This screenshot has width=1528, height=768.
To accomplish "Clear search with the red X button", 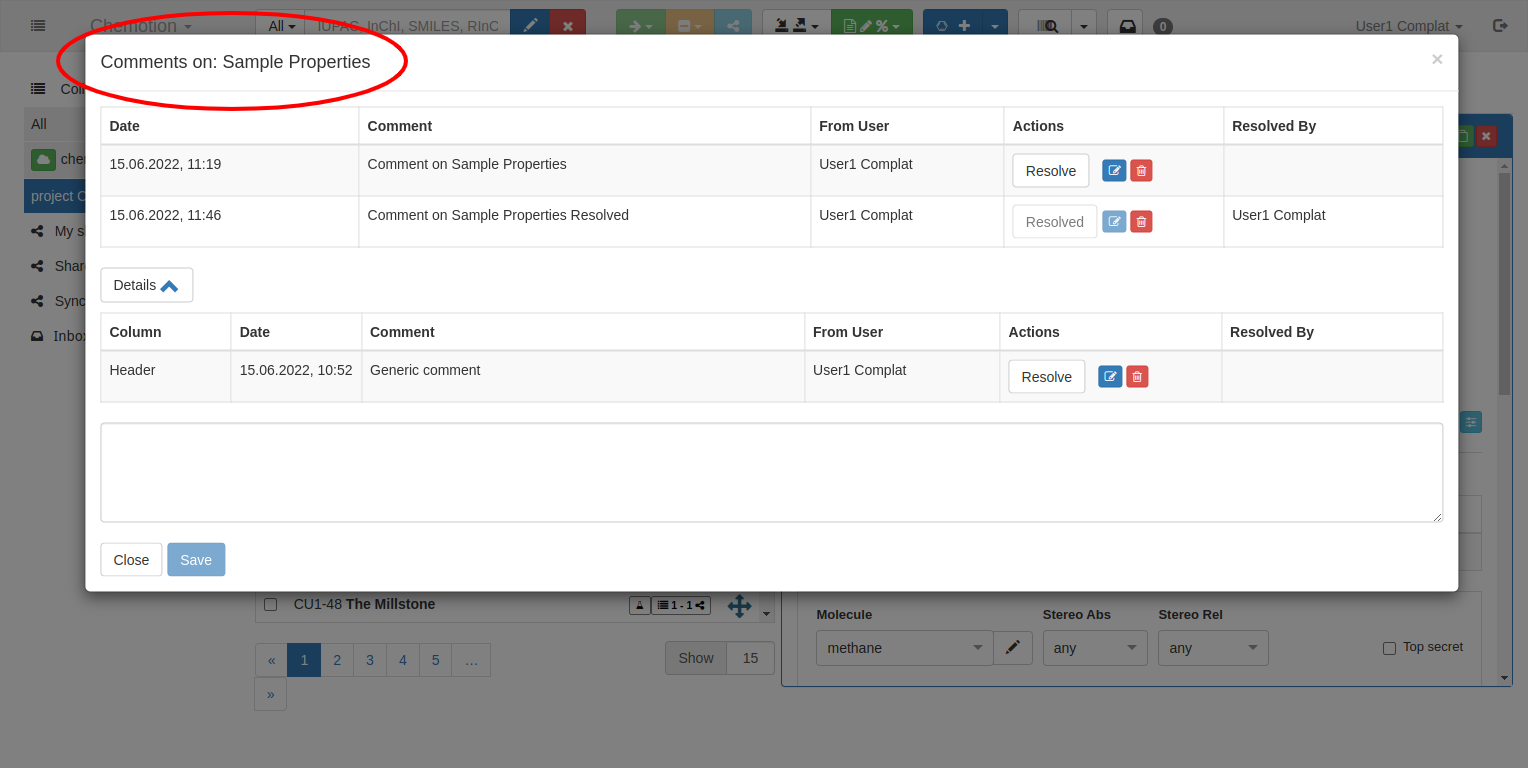I will tap(568, 26).
